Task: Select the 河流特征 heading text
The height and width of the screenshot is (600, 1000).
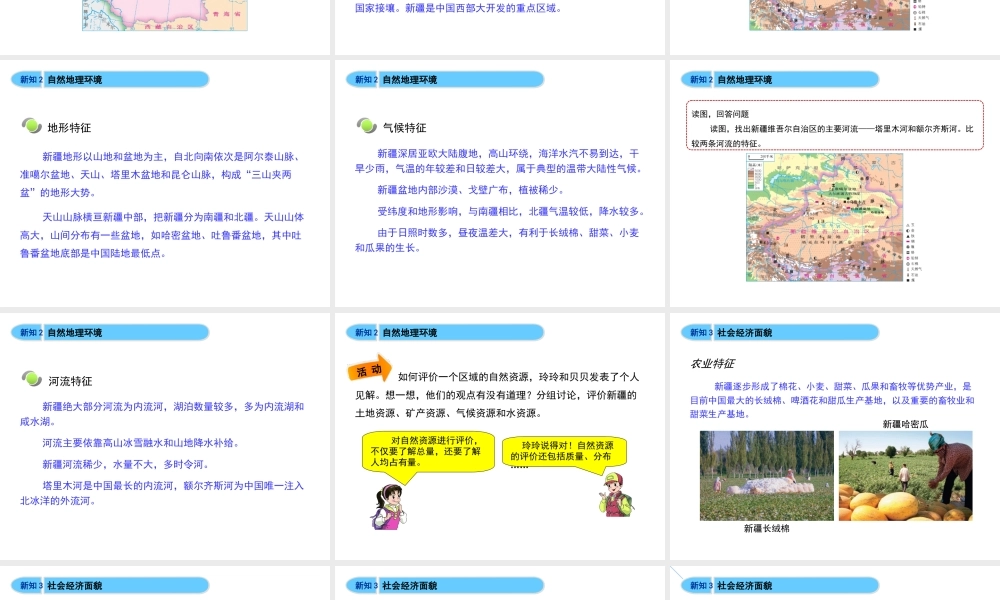Action: 70,381
